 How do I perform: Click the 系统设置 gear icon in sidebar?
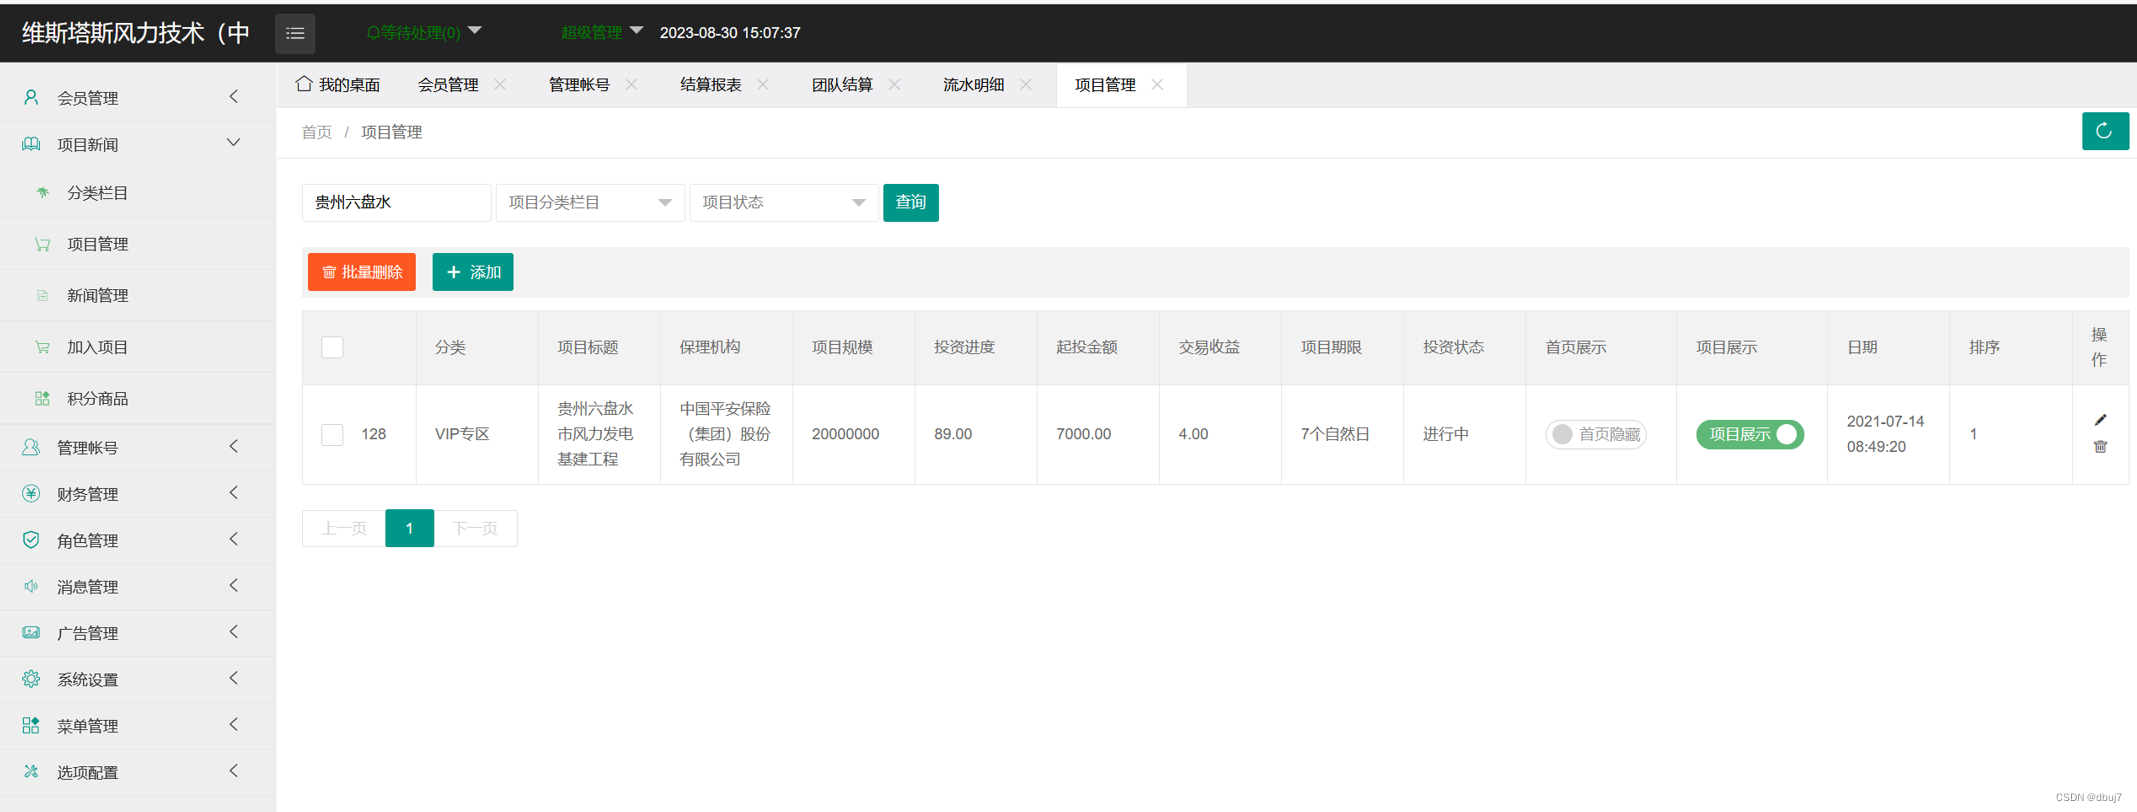coord(31,679)
